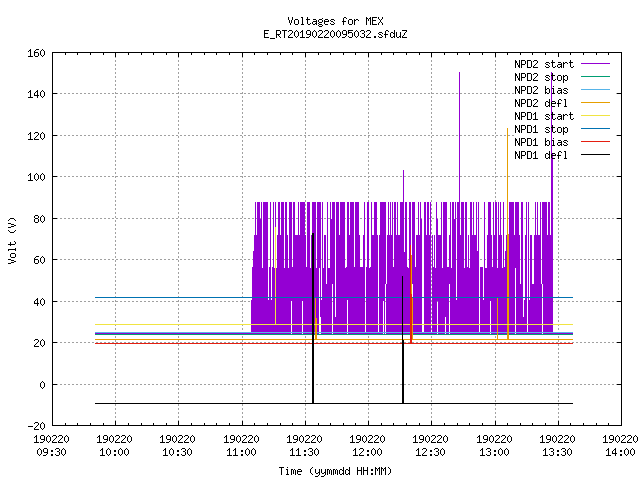Click the x-axis label 'Time (yymmdd HH:MM)'
Image resolution: width=640 pixels, height=480 pixels.
click(x=335, y=471)
